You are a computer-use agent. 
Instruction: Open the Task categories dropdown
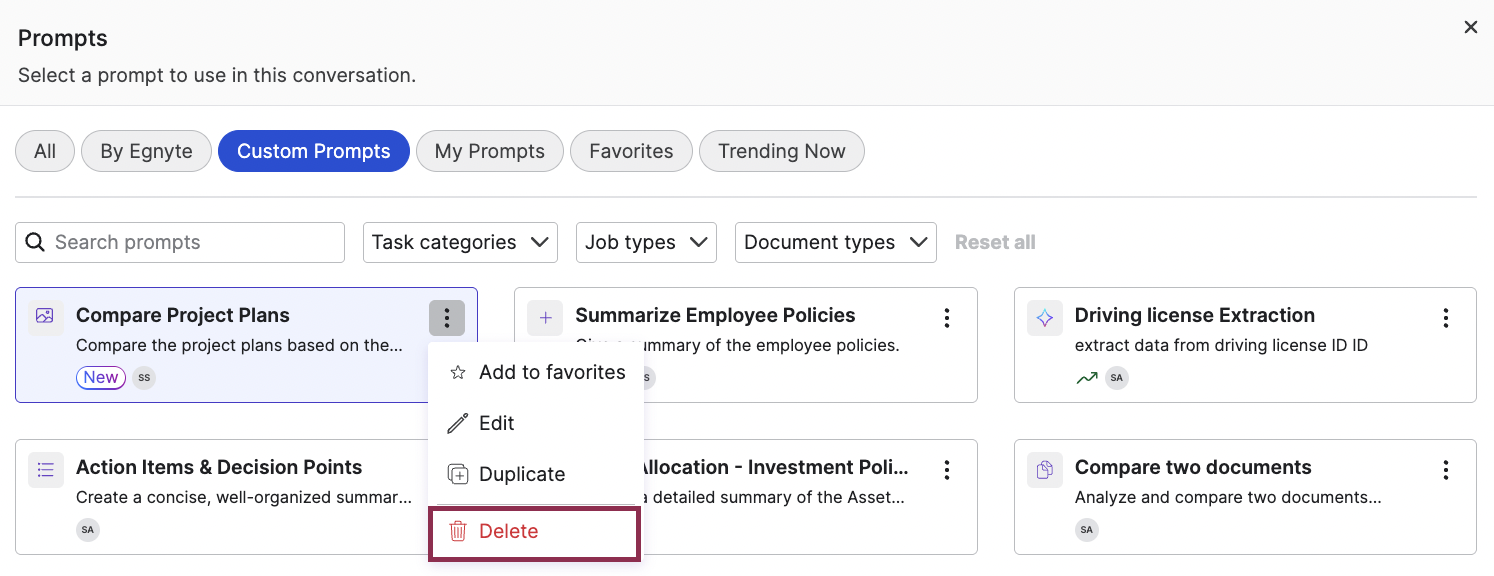pyautogui.click(x=460, y=242)
